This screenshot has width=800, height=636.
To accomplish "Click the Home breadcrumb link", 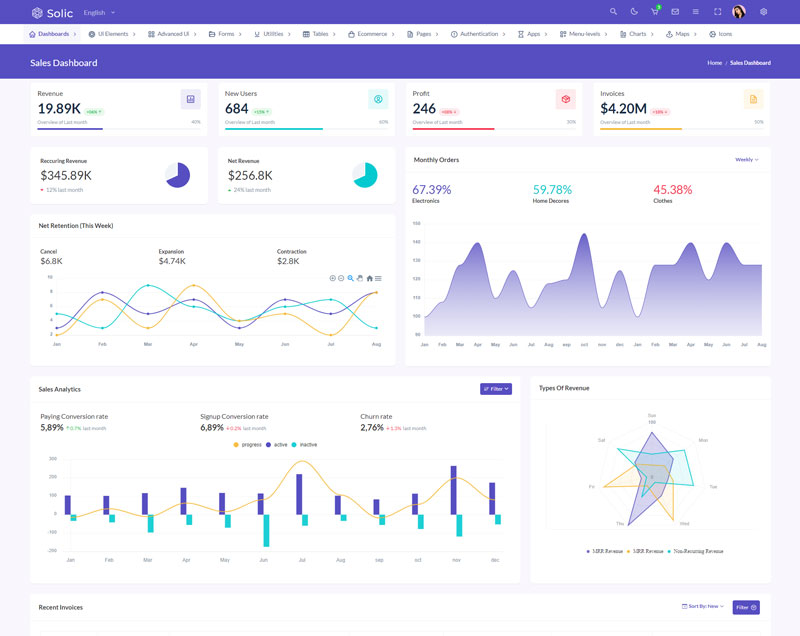I will [x=714, y=63].
